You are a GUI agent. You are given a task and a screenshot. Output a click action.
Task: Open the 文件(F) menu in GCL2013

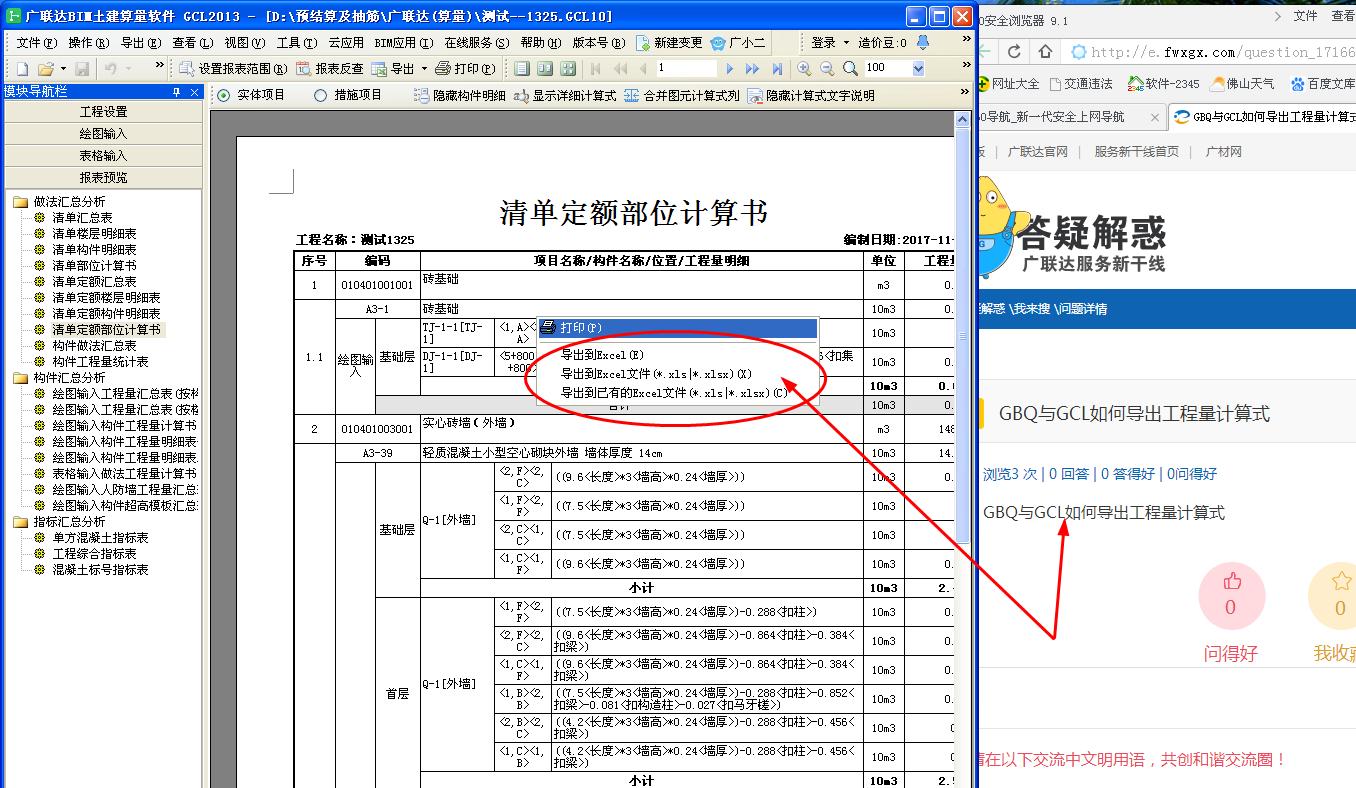coord(36,43)
